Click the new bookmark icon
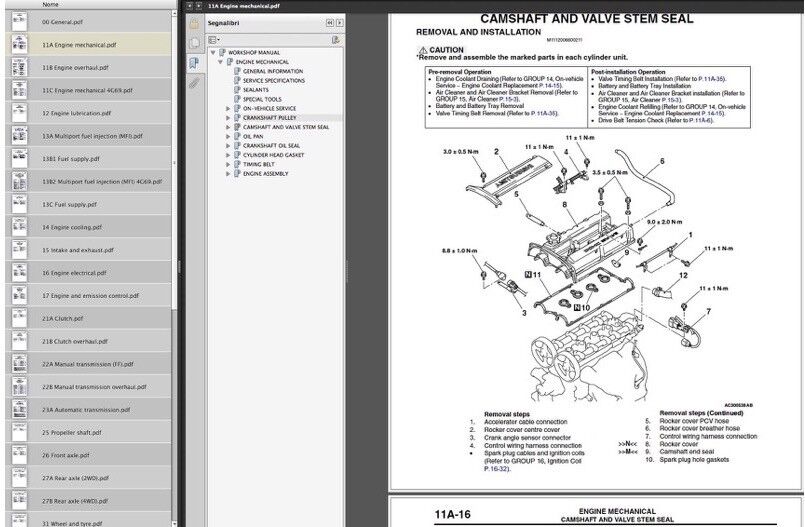Image resolution: width=805 pixels, height=527 pixels. coord(336,40)
